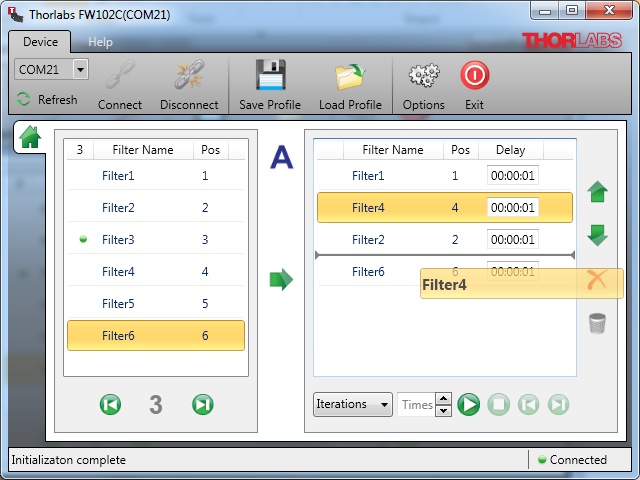Viewport: 640px width, 480px height.
Task: Select Filter1 in the left filter list
Action: tap(156, 176)
